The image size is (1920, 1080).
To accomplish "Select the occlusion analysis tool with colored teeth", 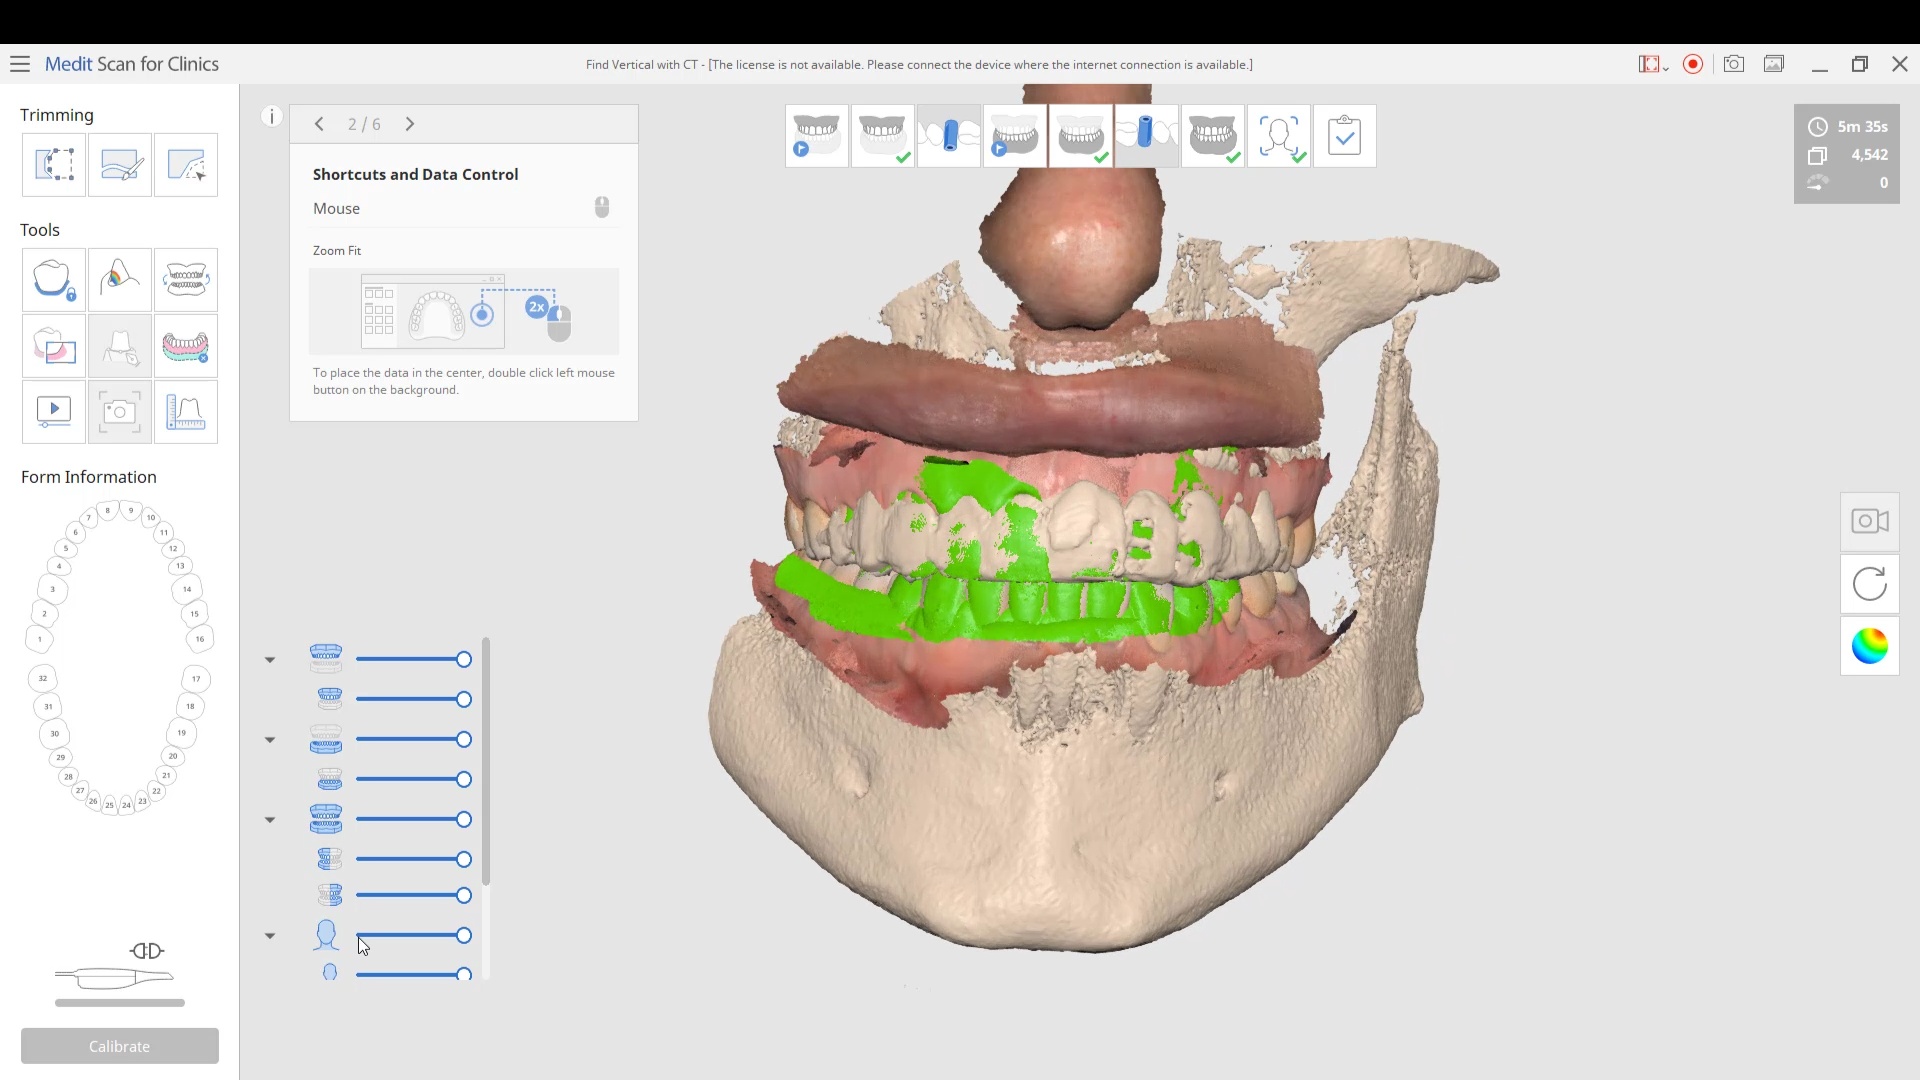I will point(186,346).
